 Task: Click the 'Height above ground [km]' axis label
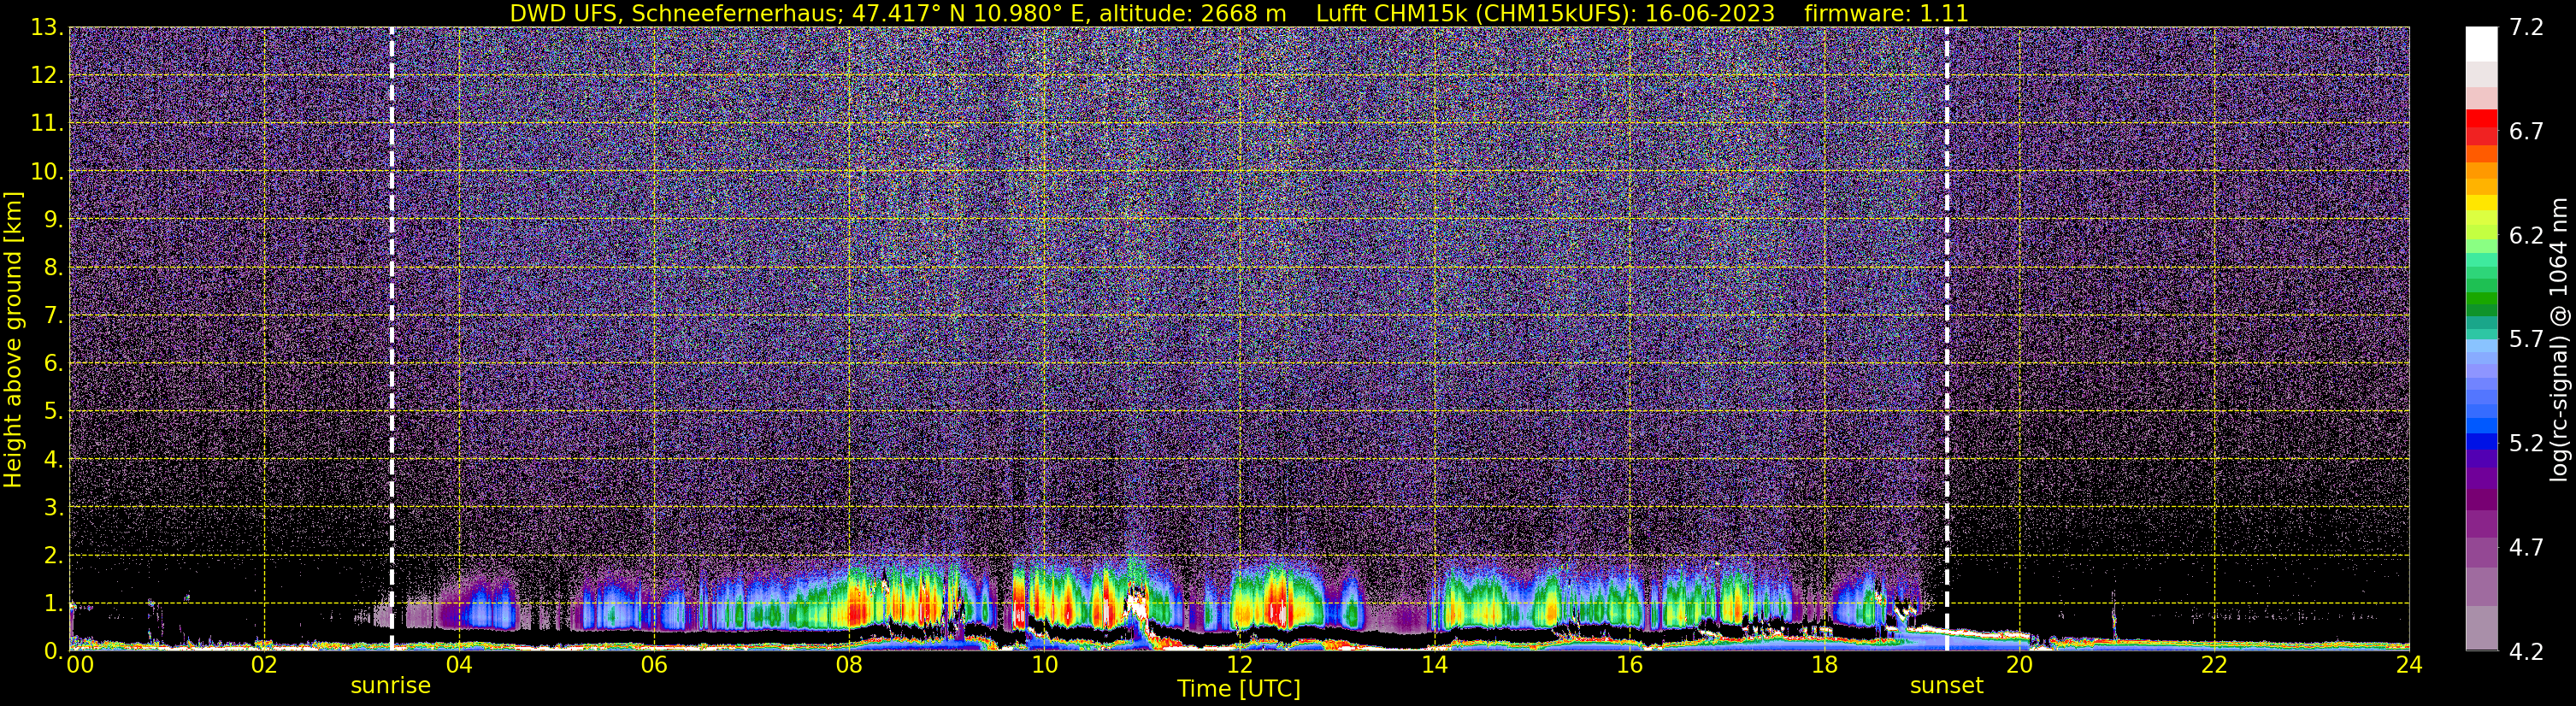click(13, 339)
